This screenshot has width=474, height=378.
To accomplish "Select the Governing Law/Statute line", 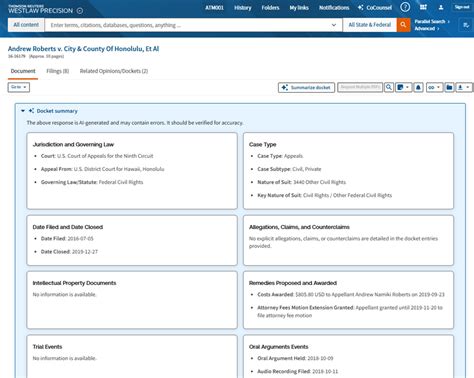I will 92,182.
